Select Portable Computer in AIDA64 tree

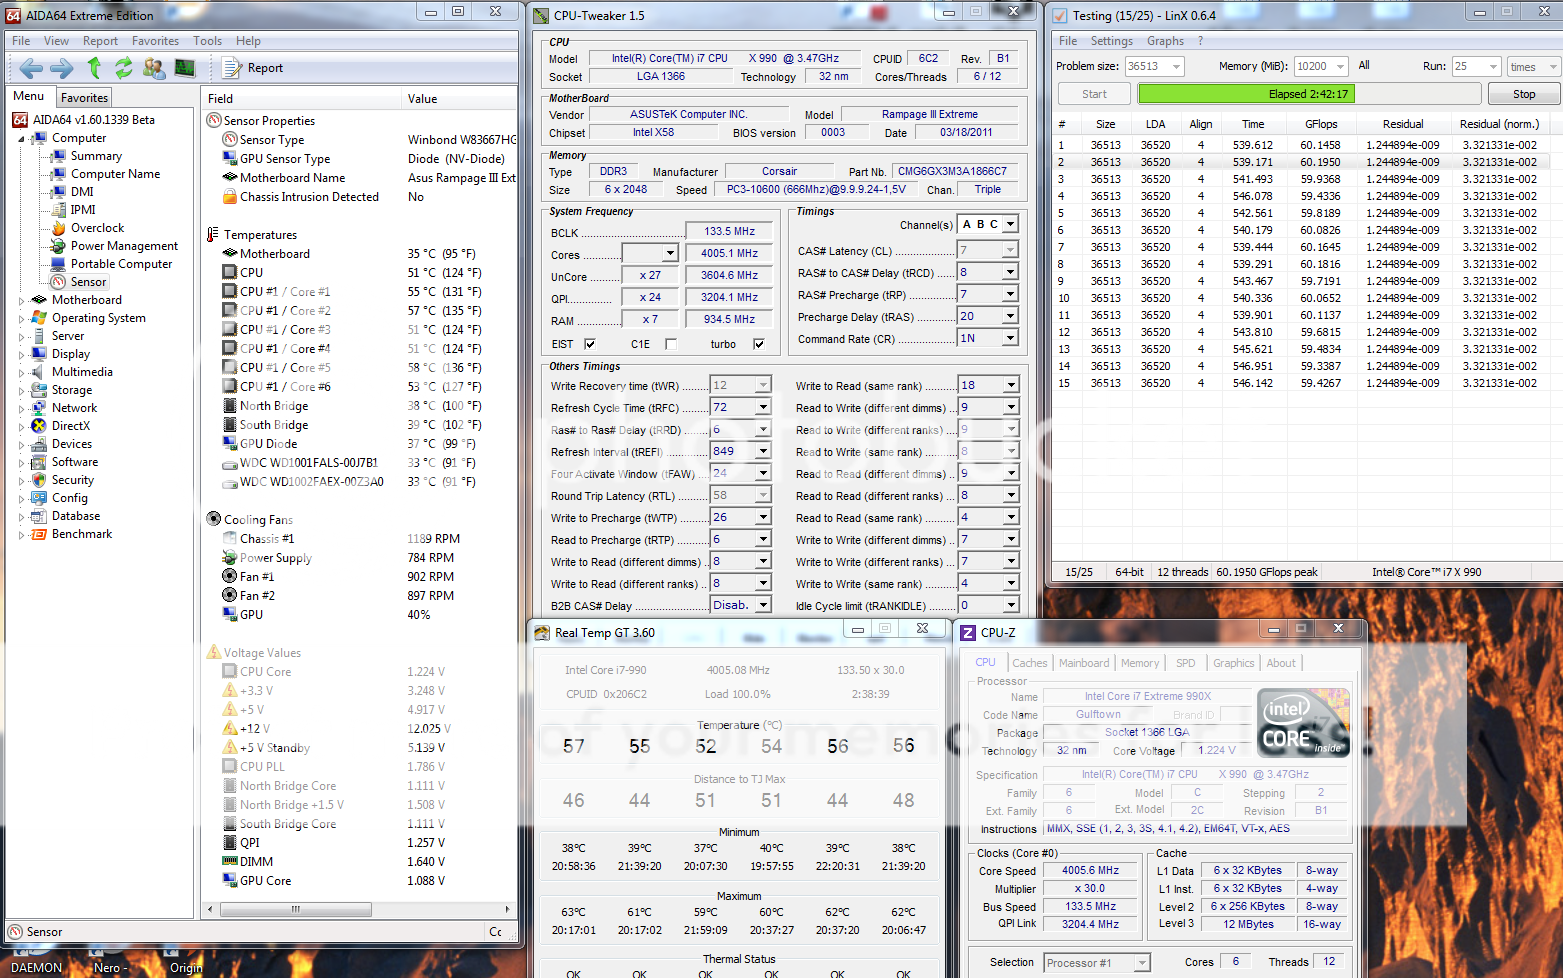click(121, 264)
